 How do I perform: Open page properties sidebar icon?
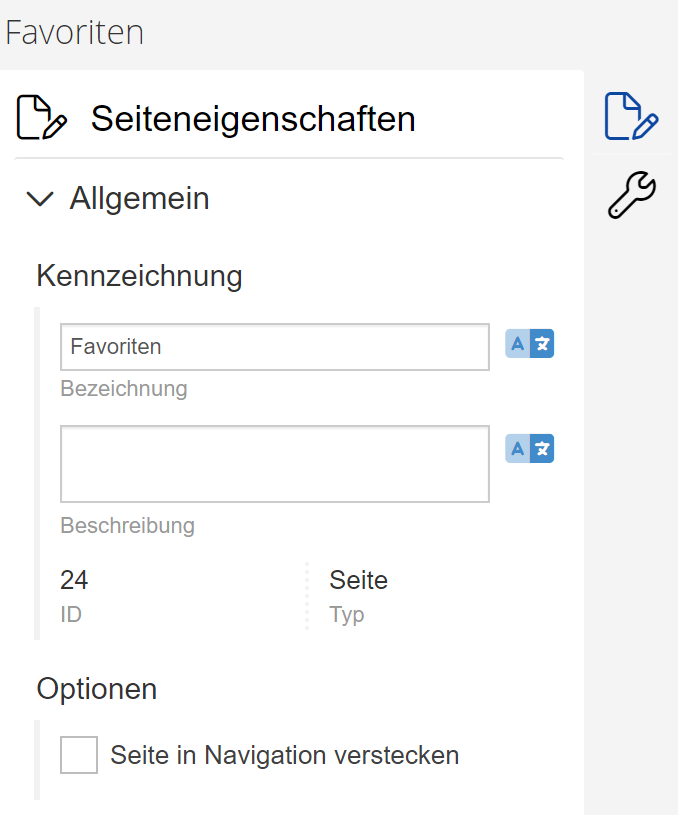click(631, 116)
